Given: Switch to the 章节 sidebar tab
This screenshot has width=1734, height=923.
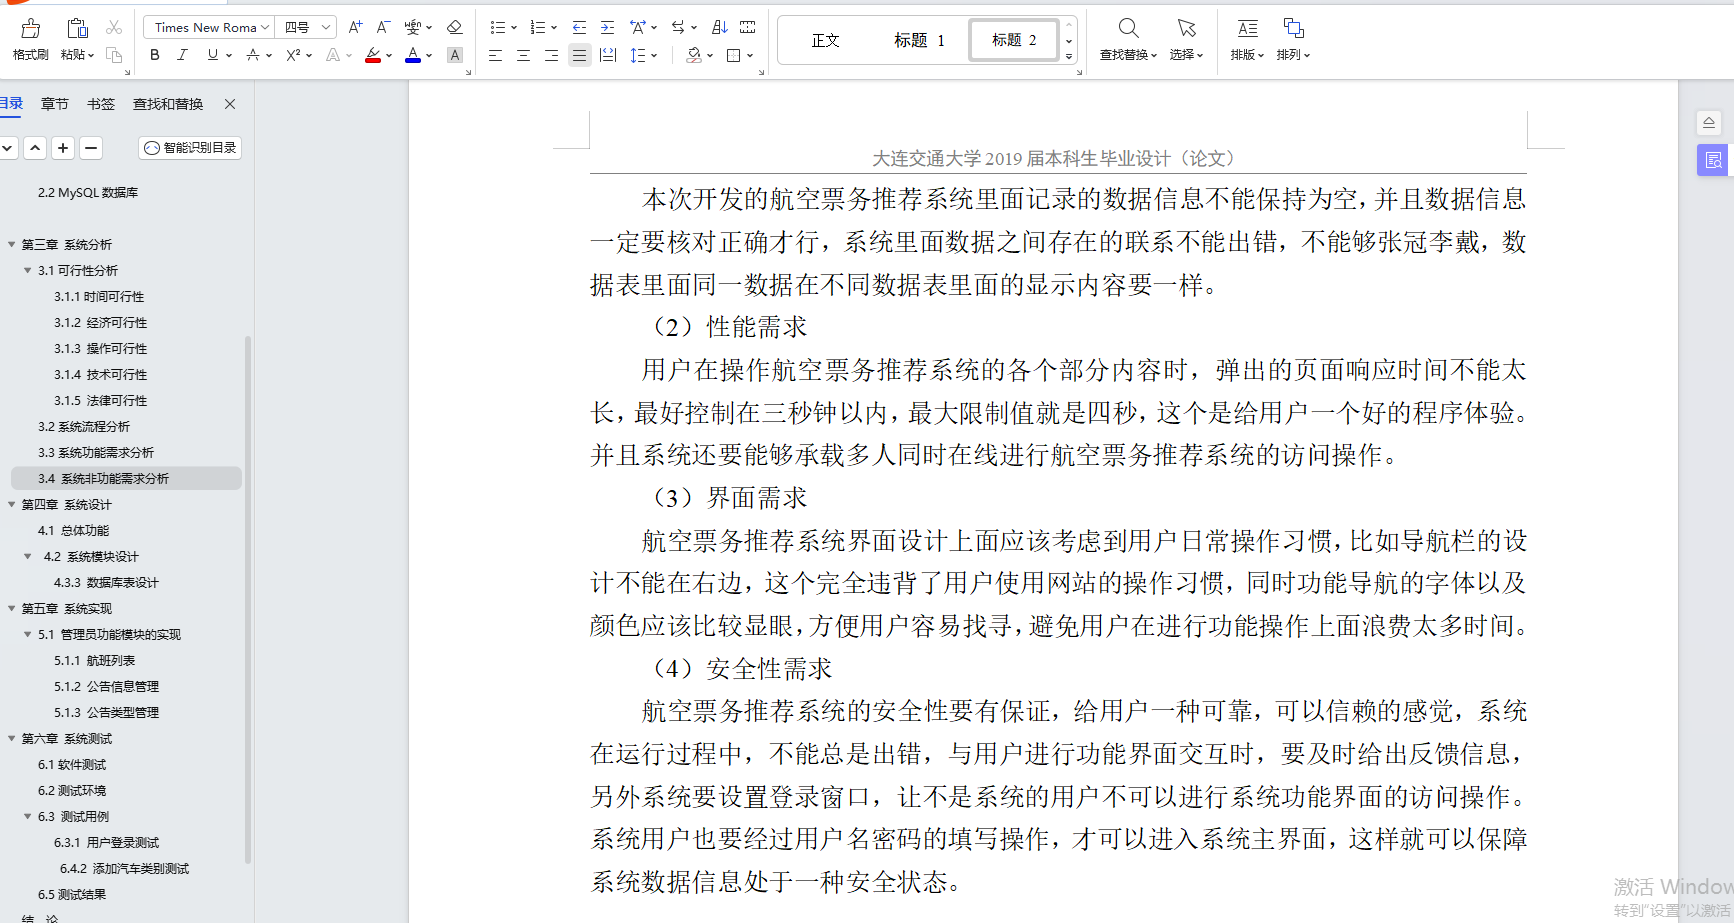Looking at the screenshot, I should pyautogui.click(x=54, y=103).
